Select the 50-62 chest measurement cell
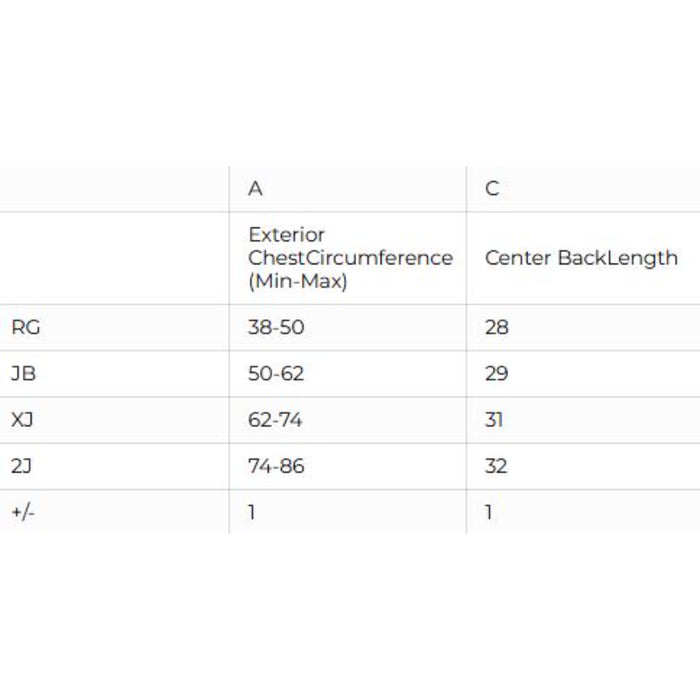 [276, 374]
